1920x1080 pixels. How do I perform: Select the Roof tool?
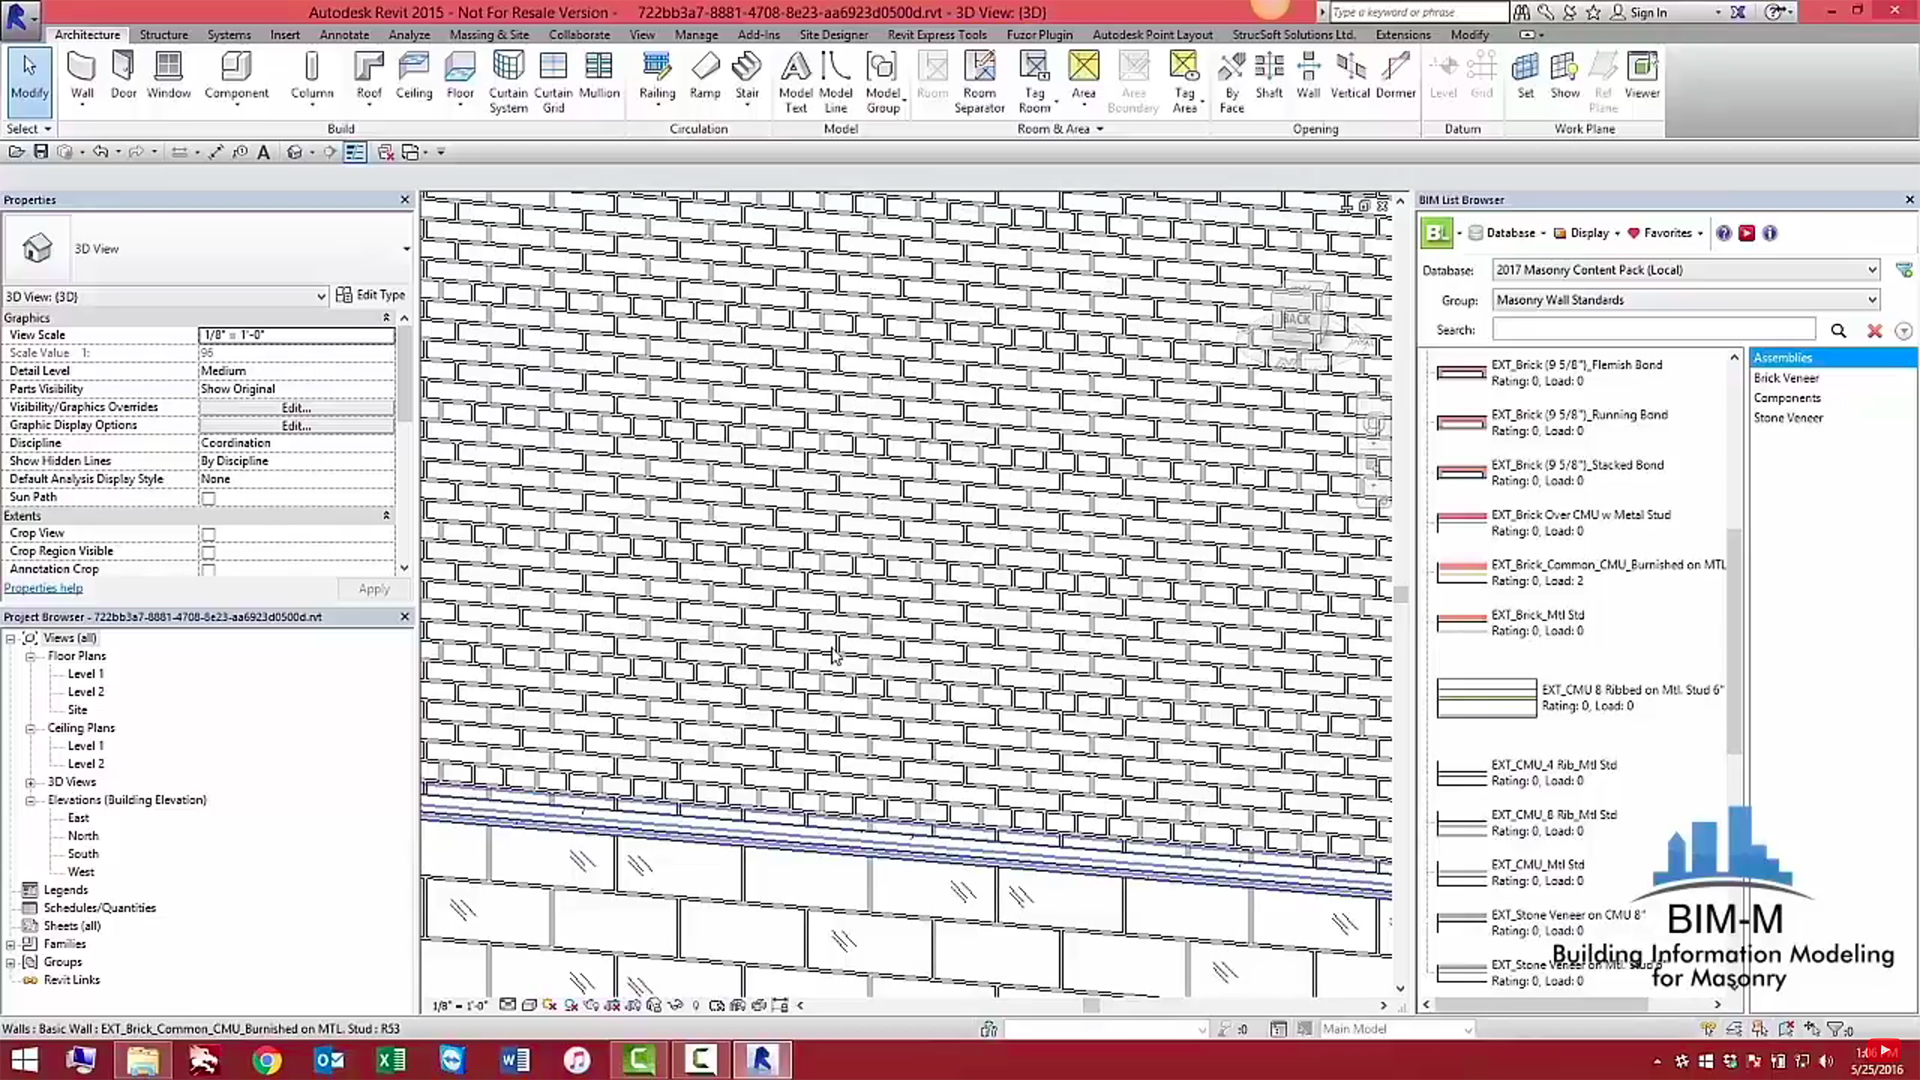(368, 75)
